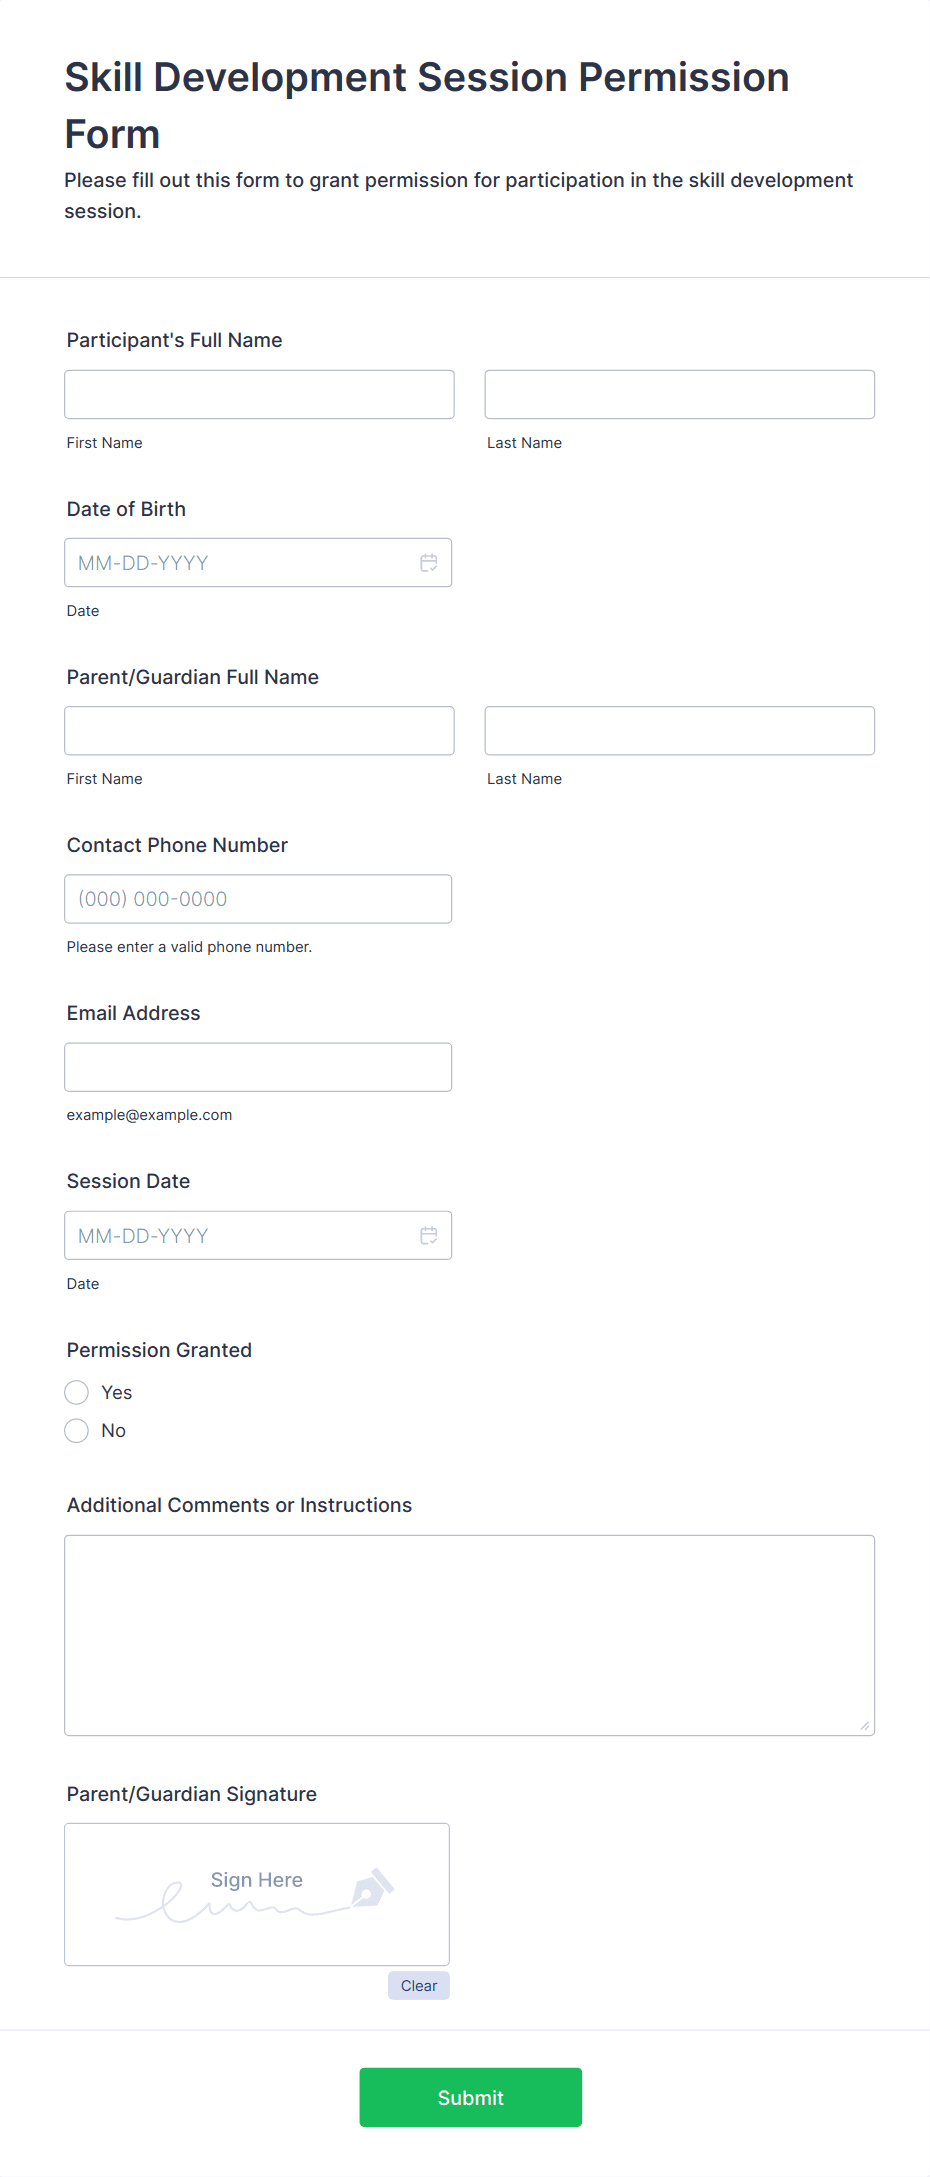Click the Session Date input

click(240, 1236)
